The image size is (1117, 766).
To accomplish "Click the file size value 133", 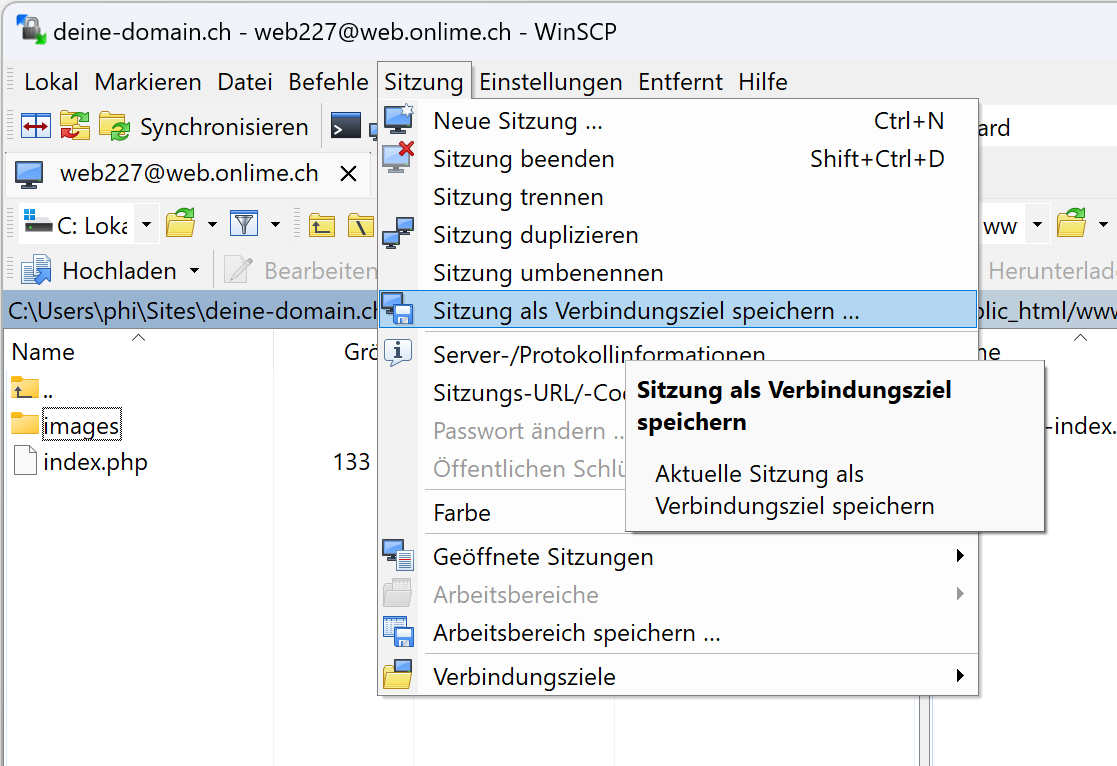I will pyautogui.click(x=351, y=462).
